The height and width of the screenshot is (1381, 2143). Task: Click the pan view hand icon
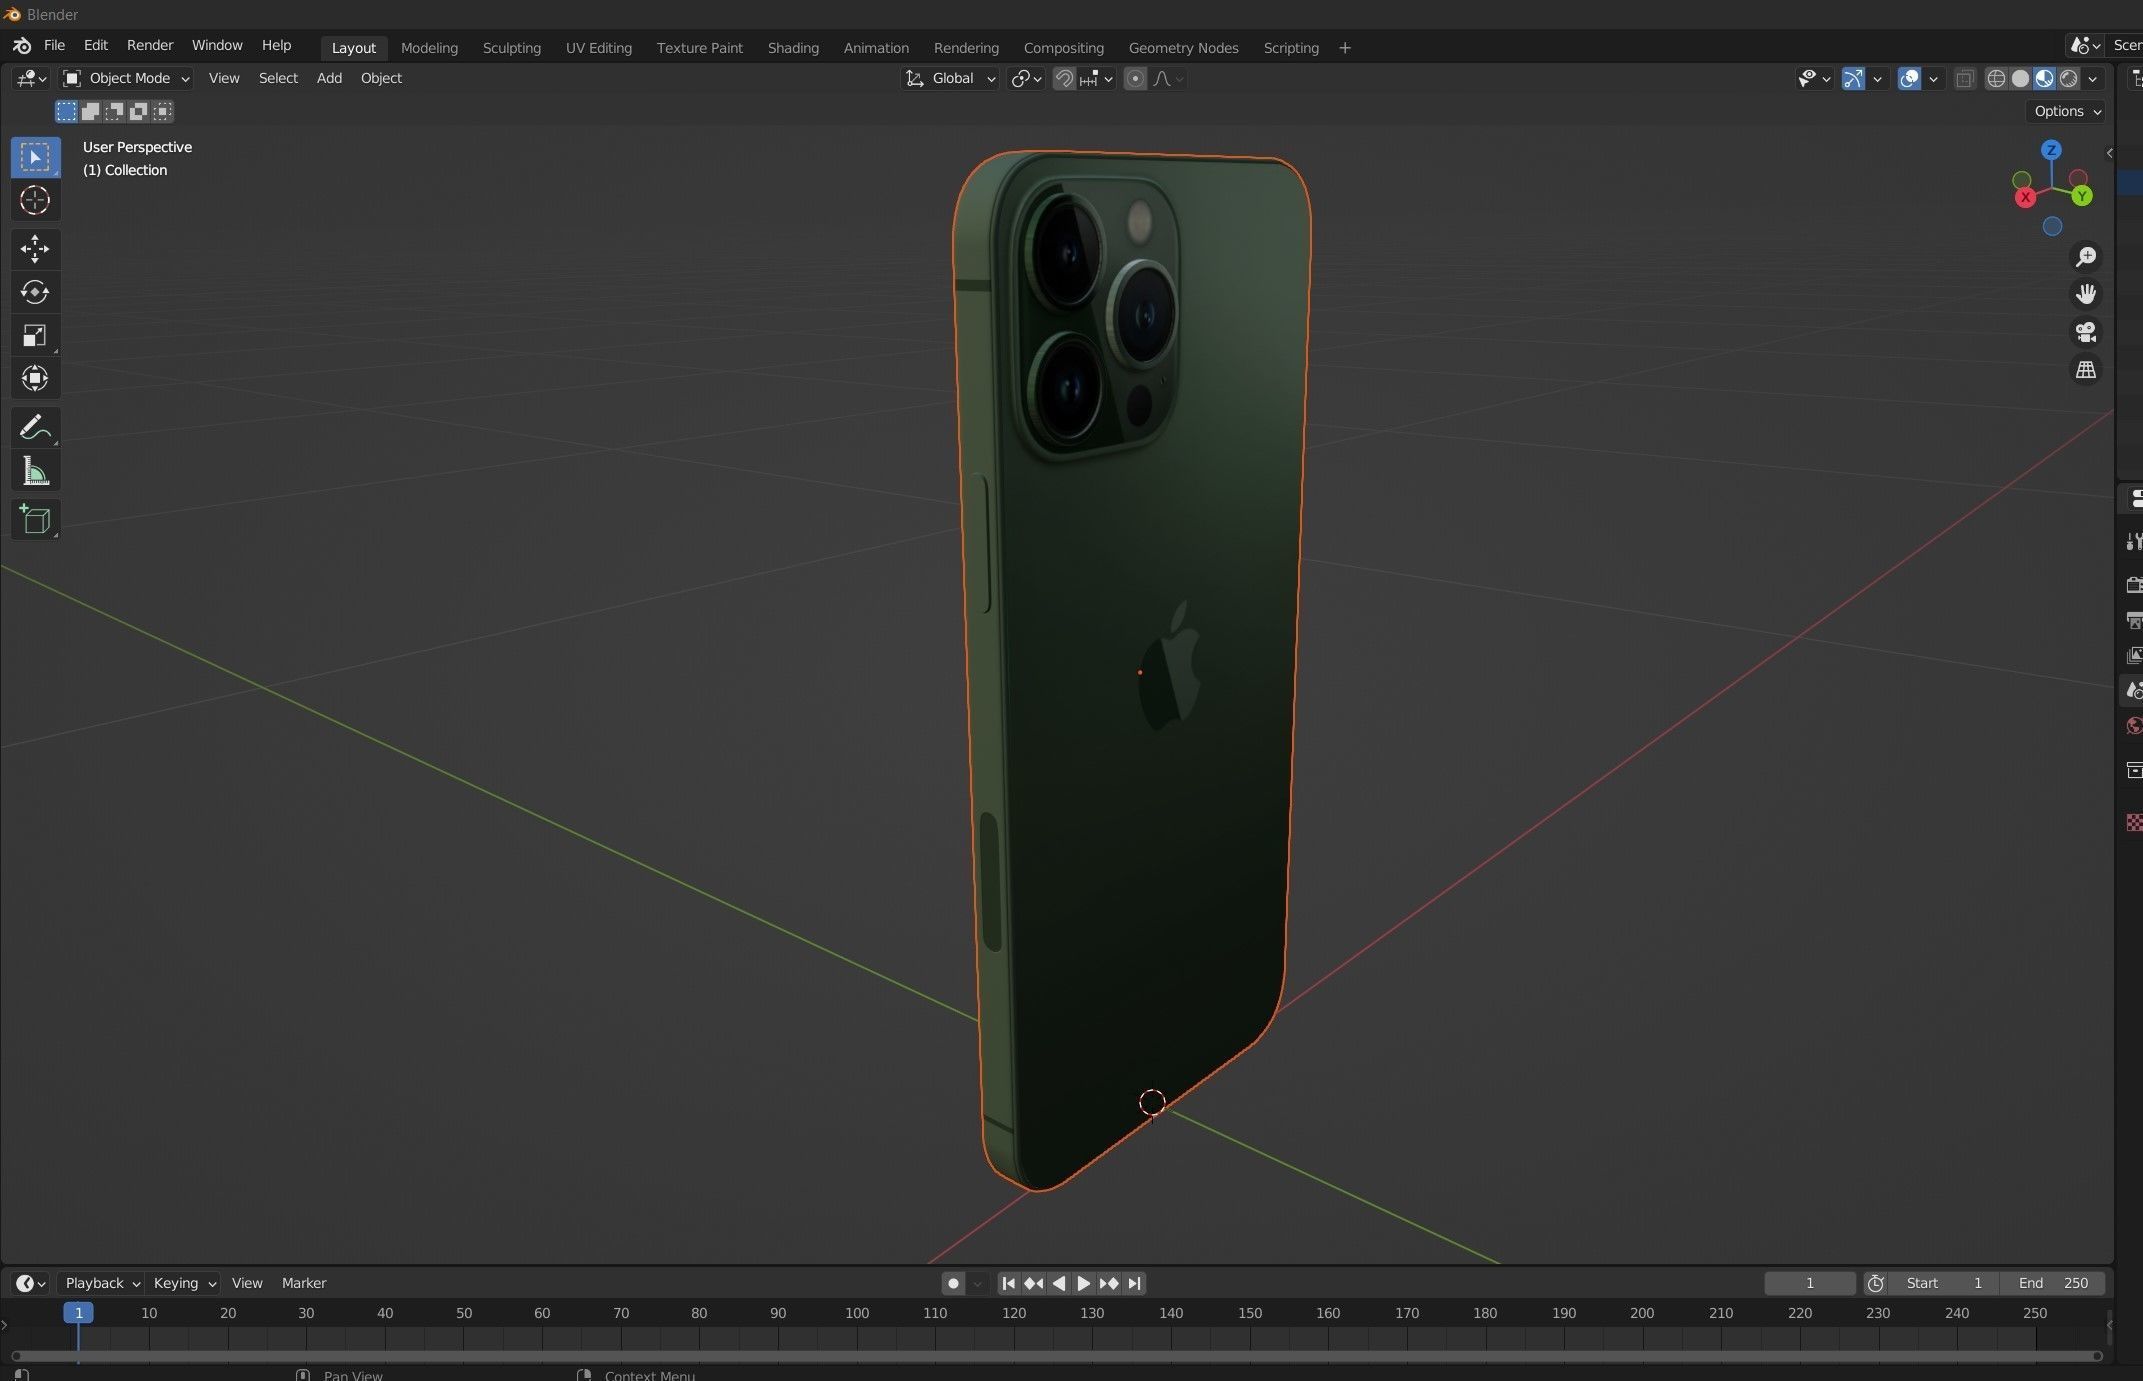[x=2086, y=294]
